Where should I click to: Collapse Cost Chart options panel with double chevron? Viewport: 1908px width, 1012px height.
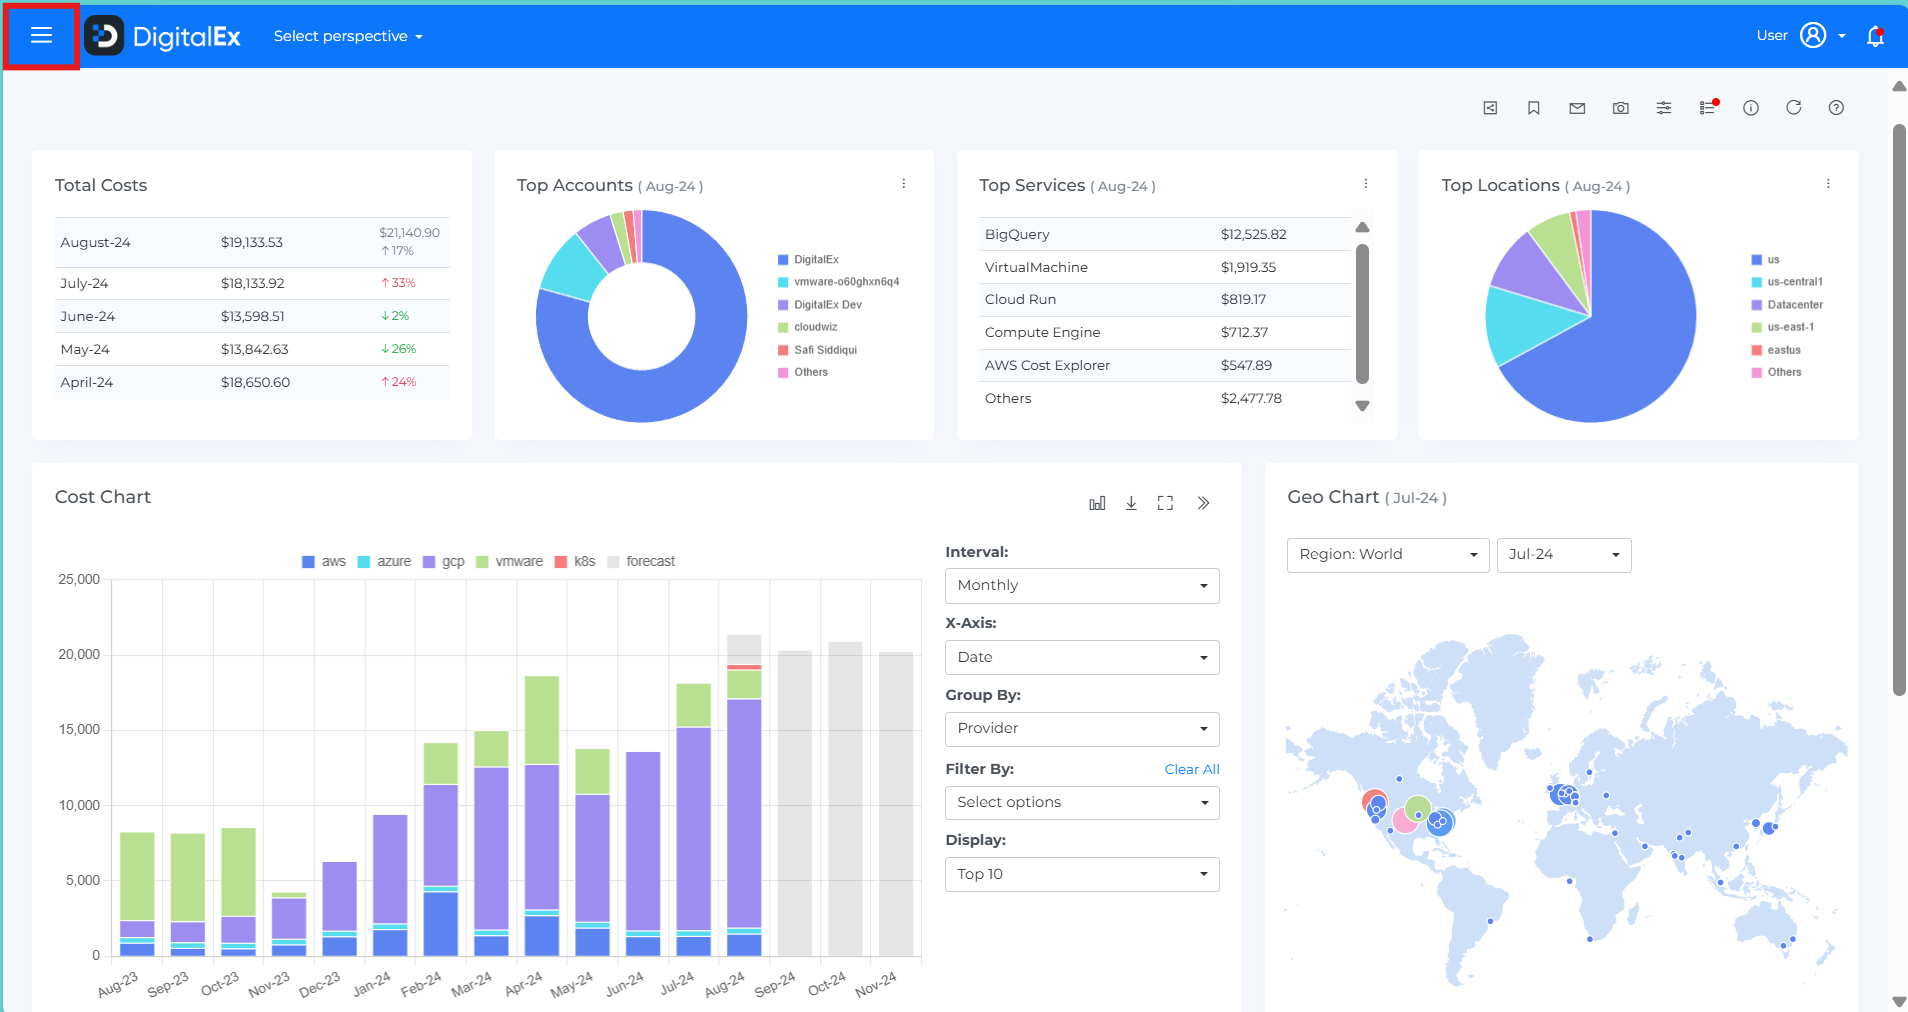(x=1203, y=503)
